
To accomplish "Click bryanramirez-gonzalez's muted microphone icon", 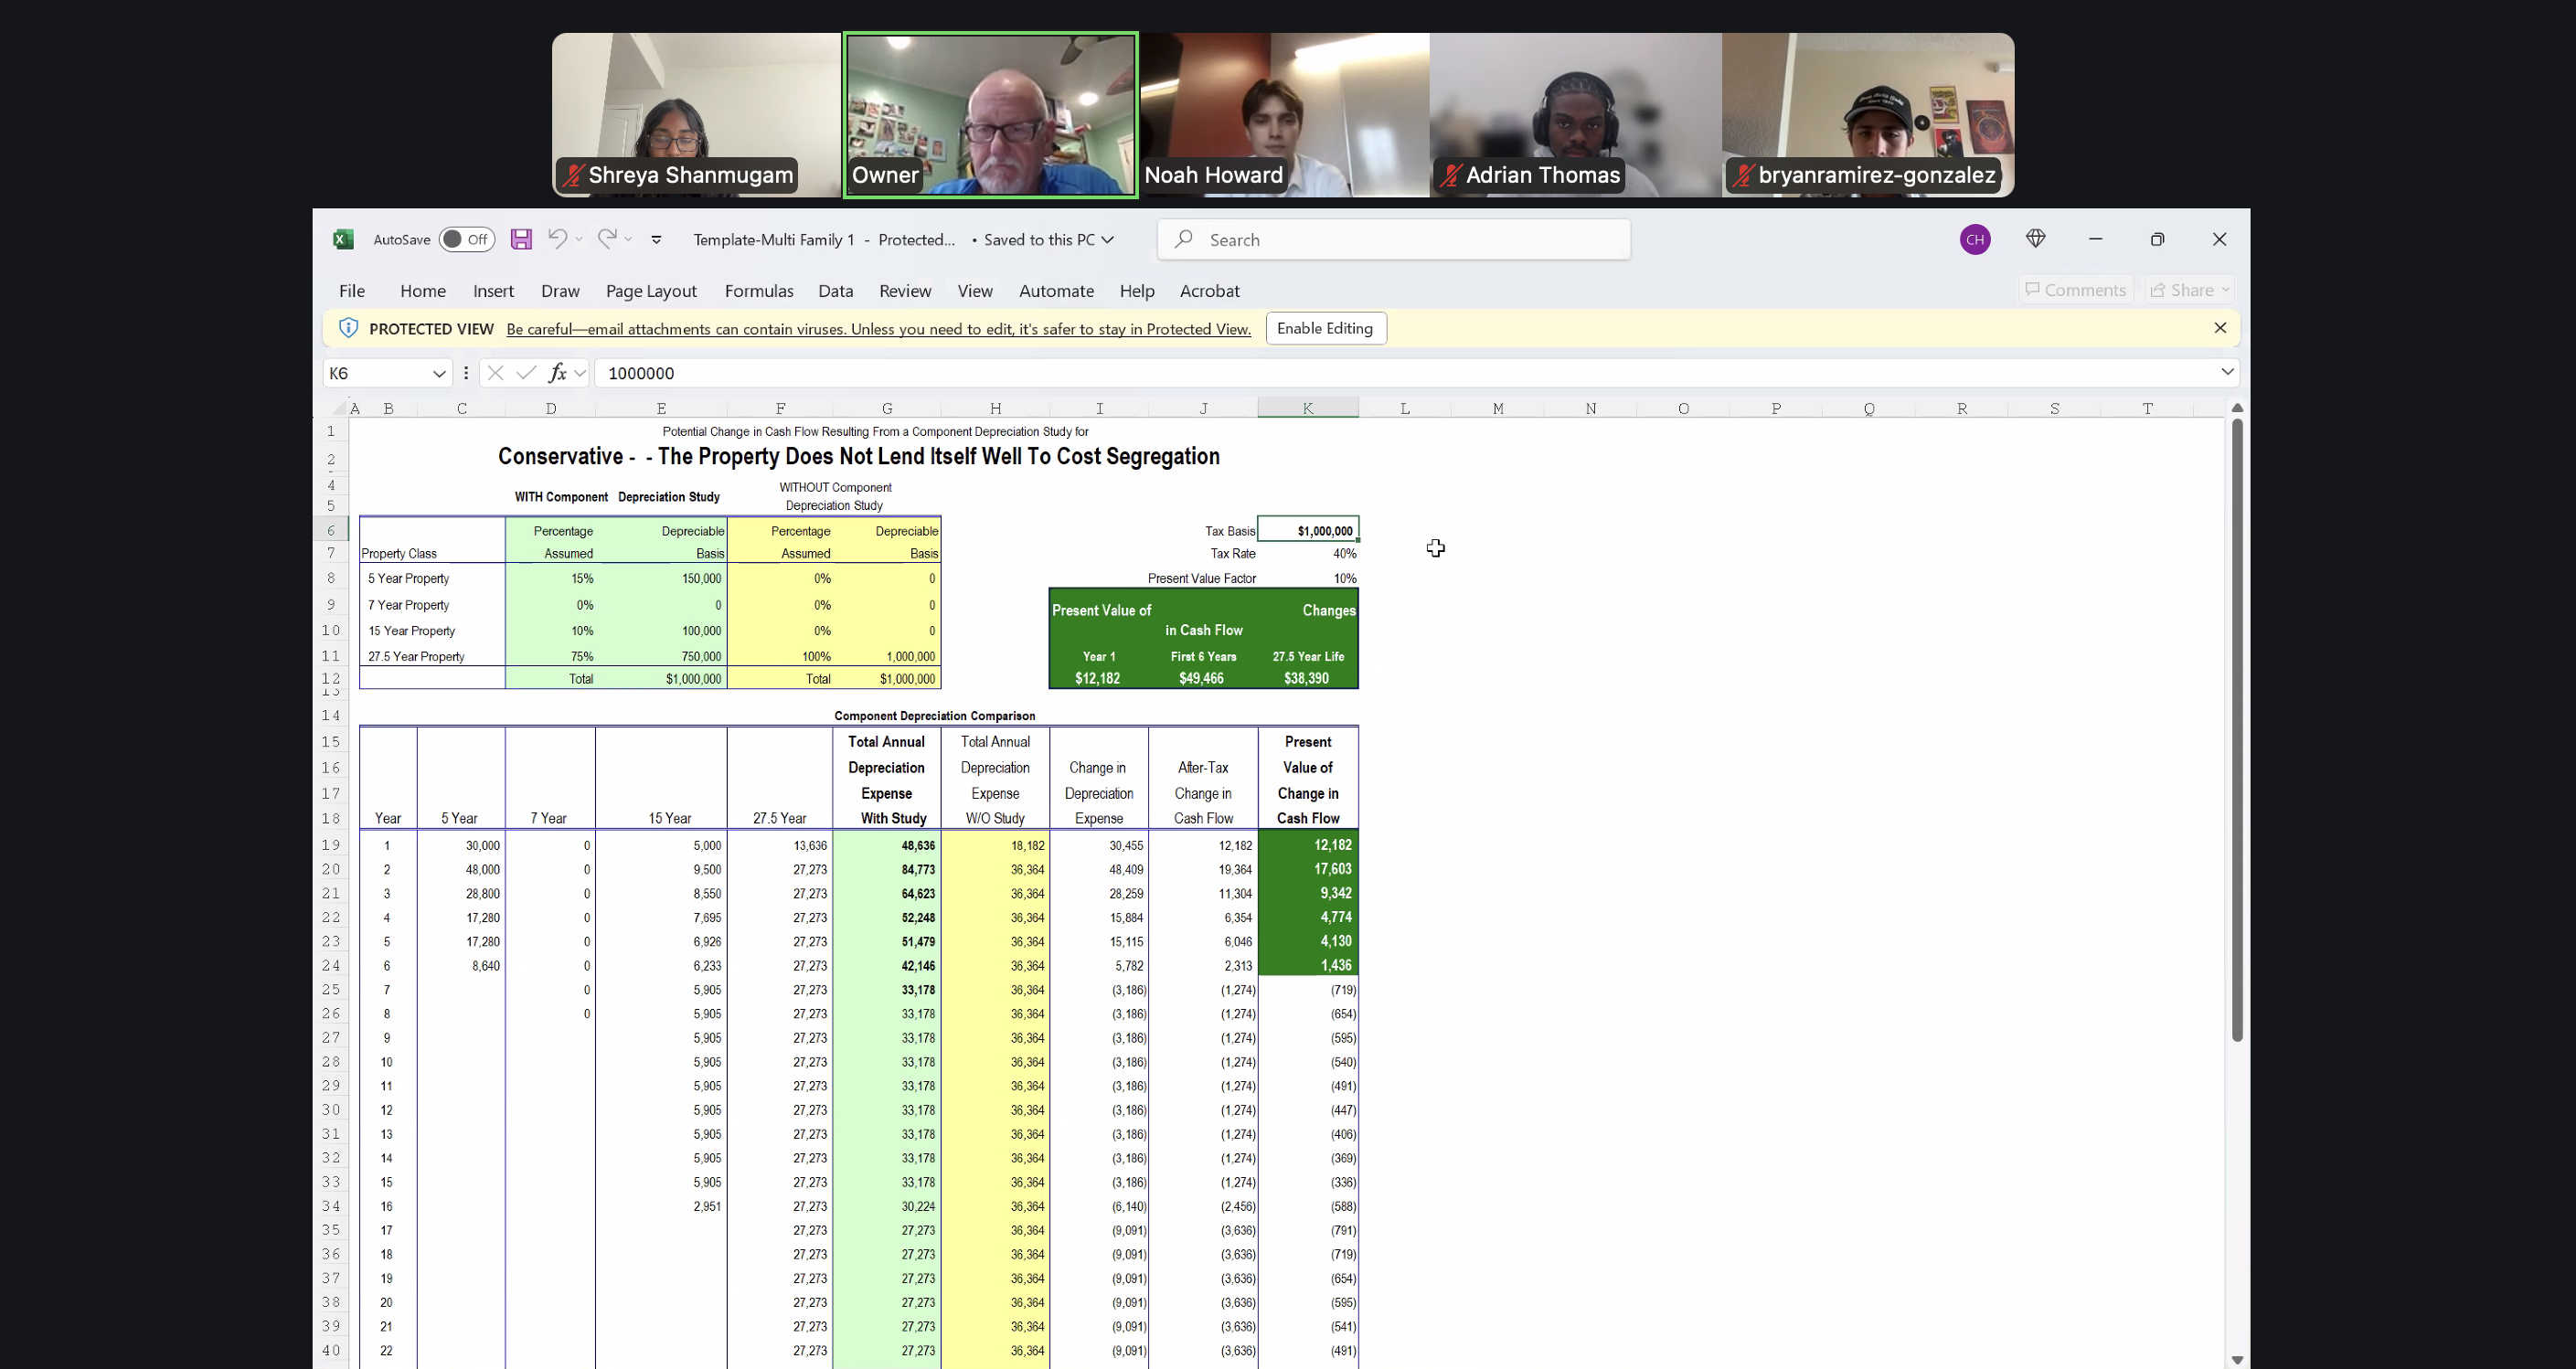I will pos(1743,176).
